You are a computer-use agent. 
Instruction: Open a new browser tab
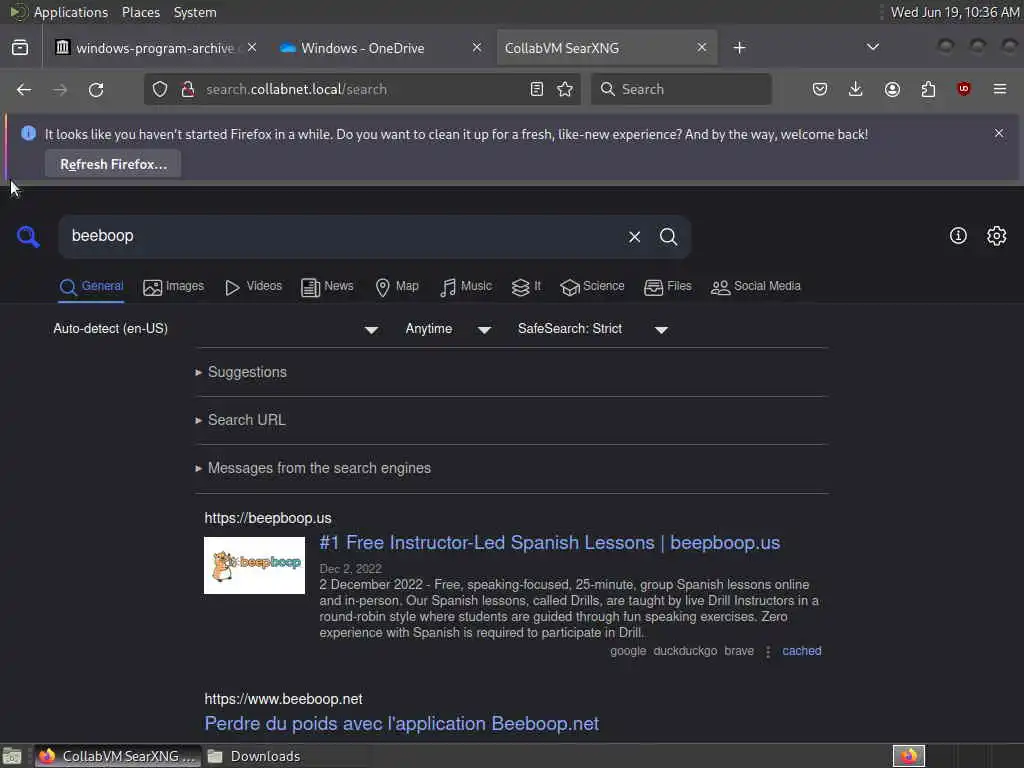(x=739, y=48)
